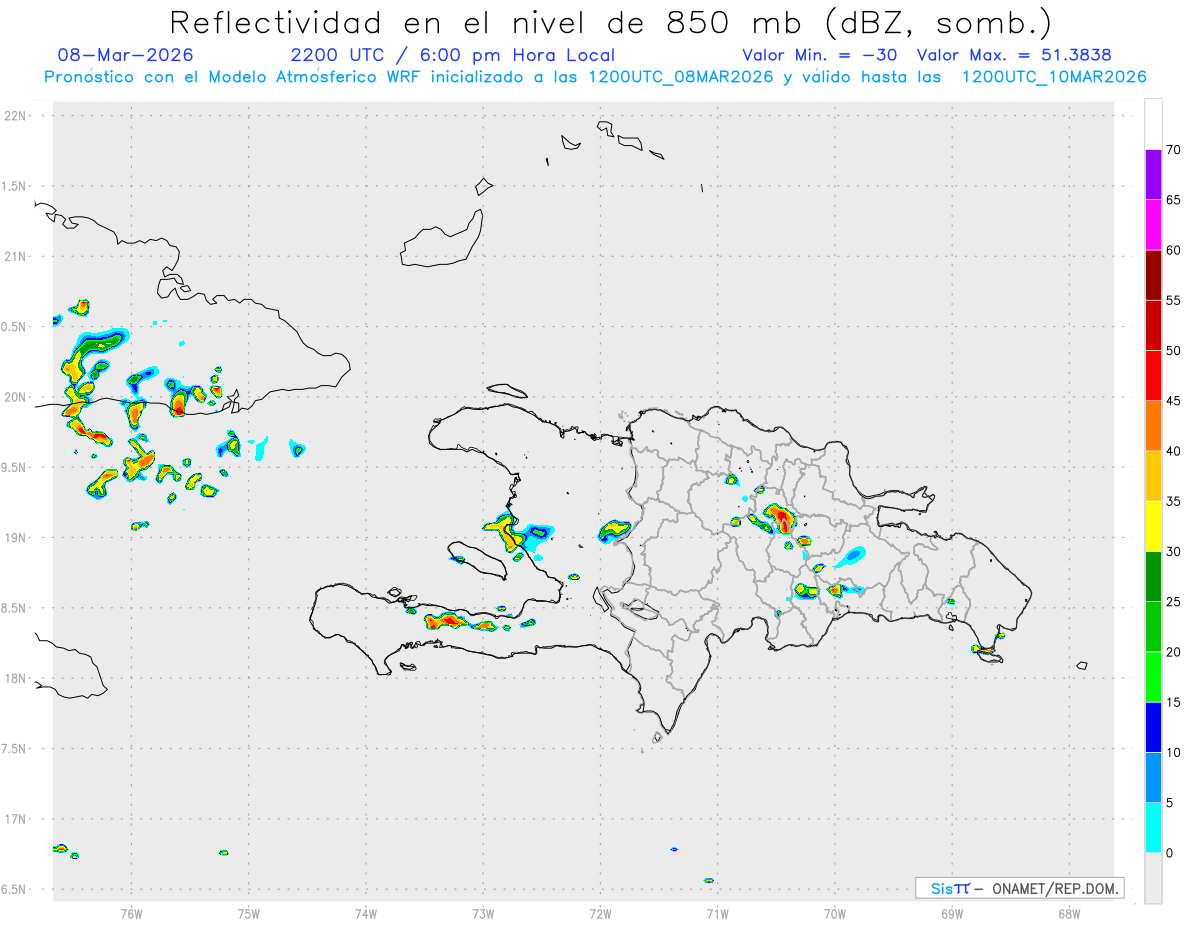Pick the dark maroon 55–60 dBZ colorbar segment

(1153, 275)
